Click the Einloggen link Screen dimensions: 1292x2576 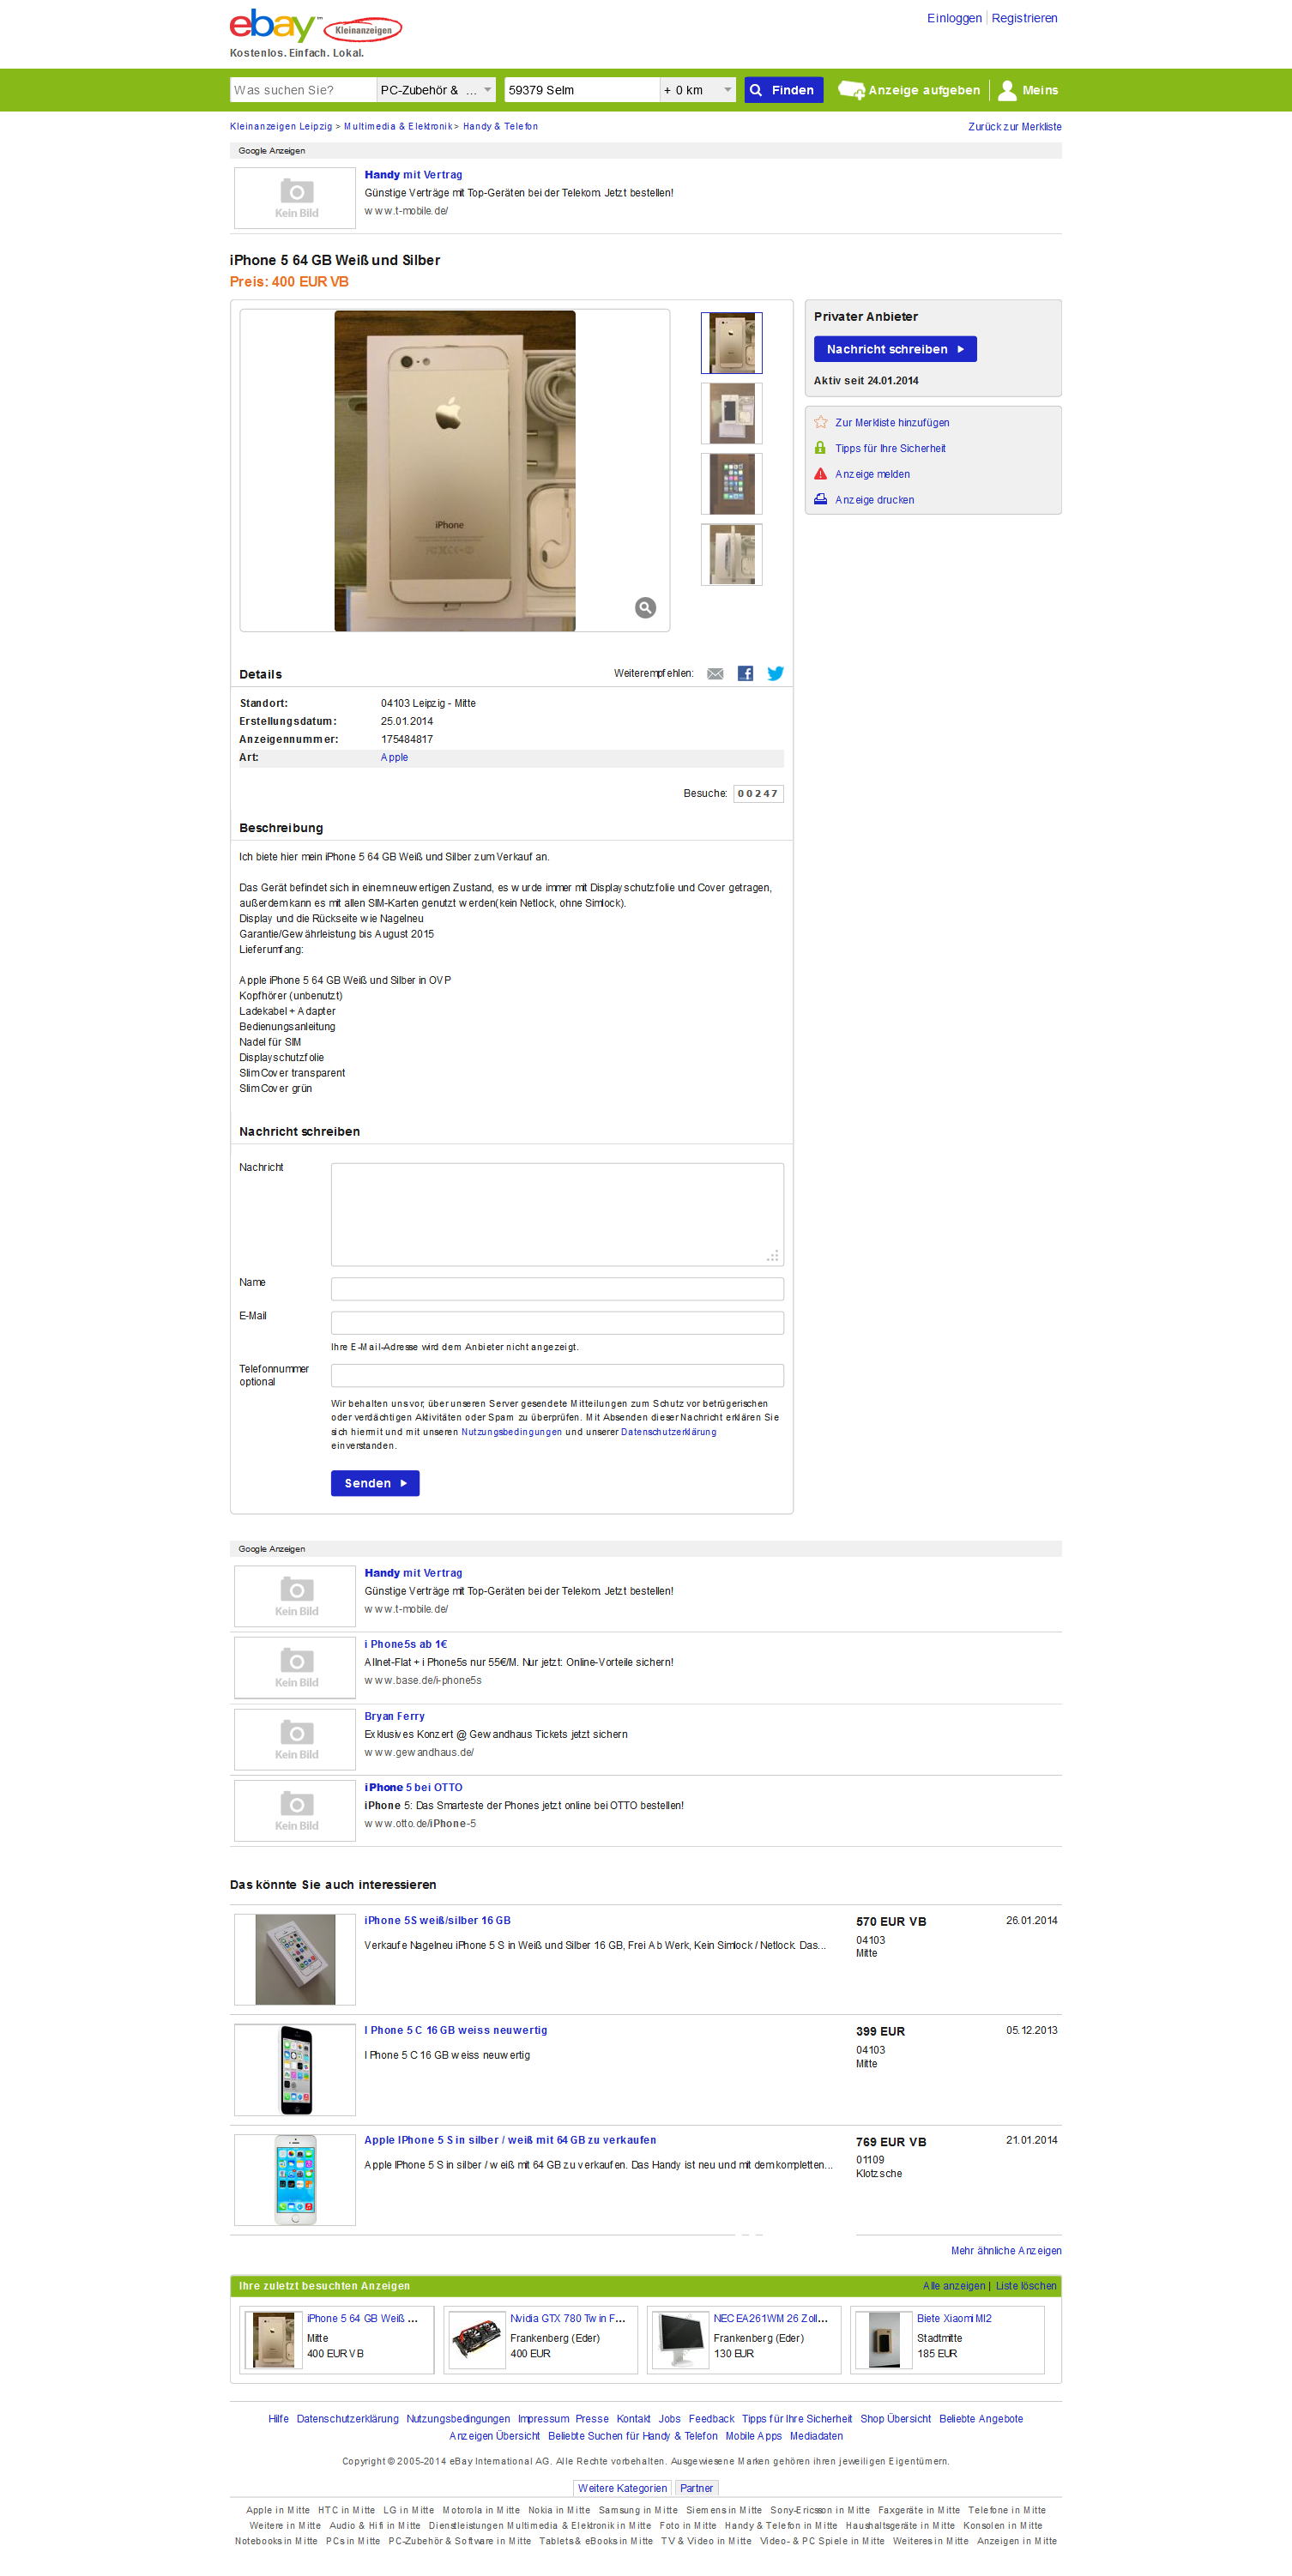pos(954,18)
